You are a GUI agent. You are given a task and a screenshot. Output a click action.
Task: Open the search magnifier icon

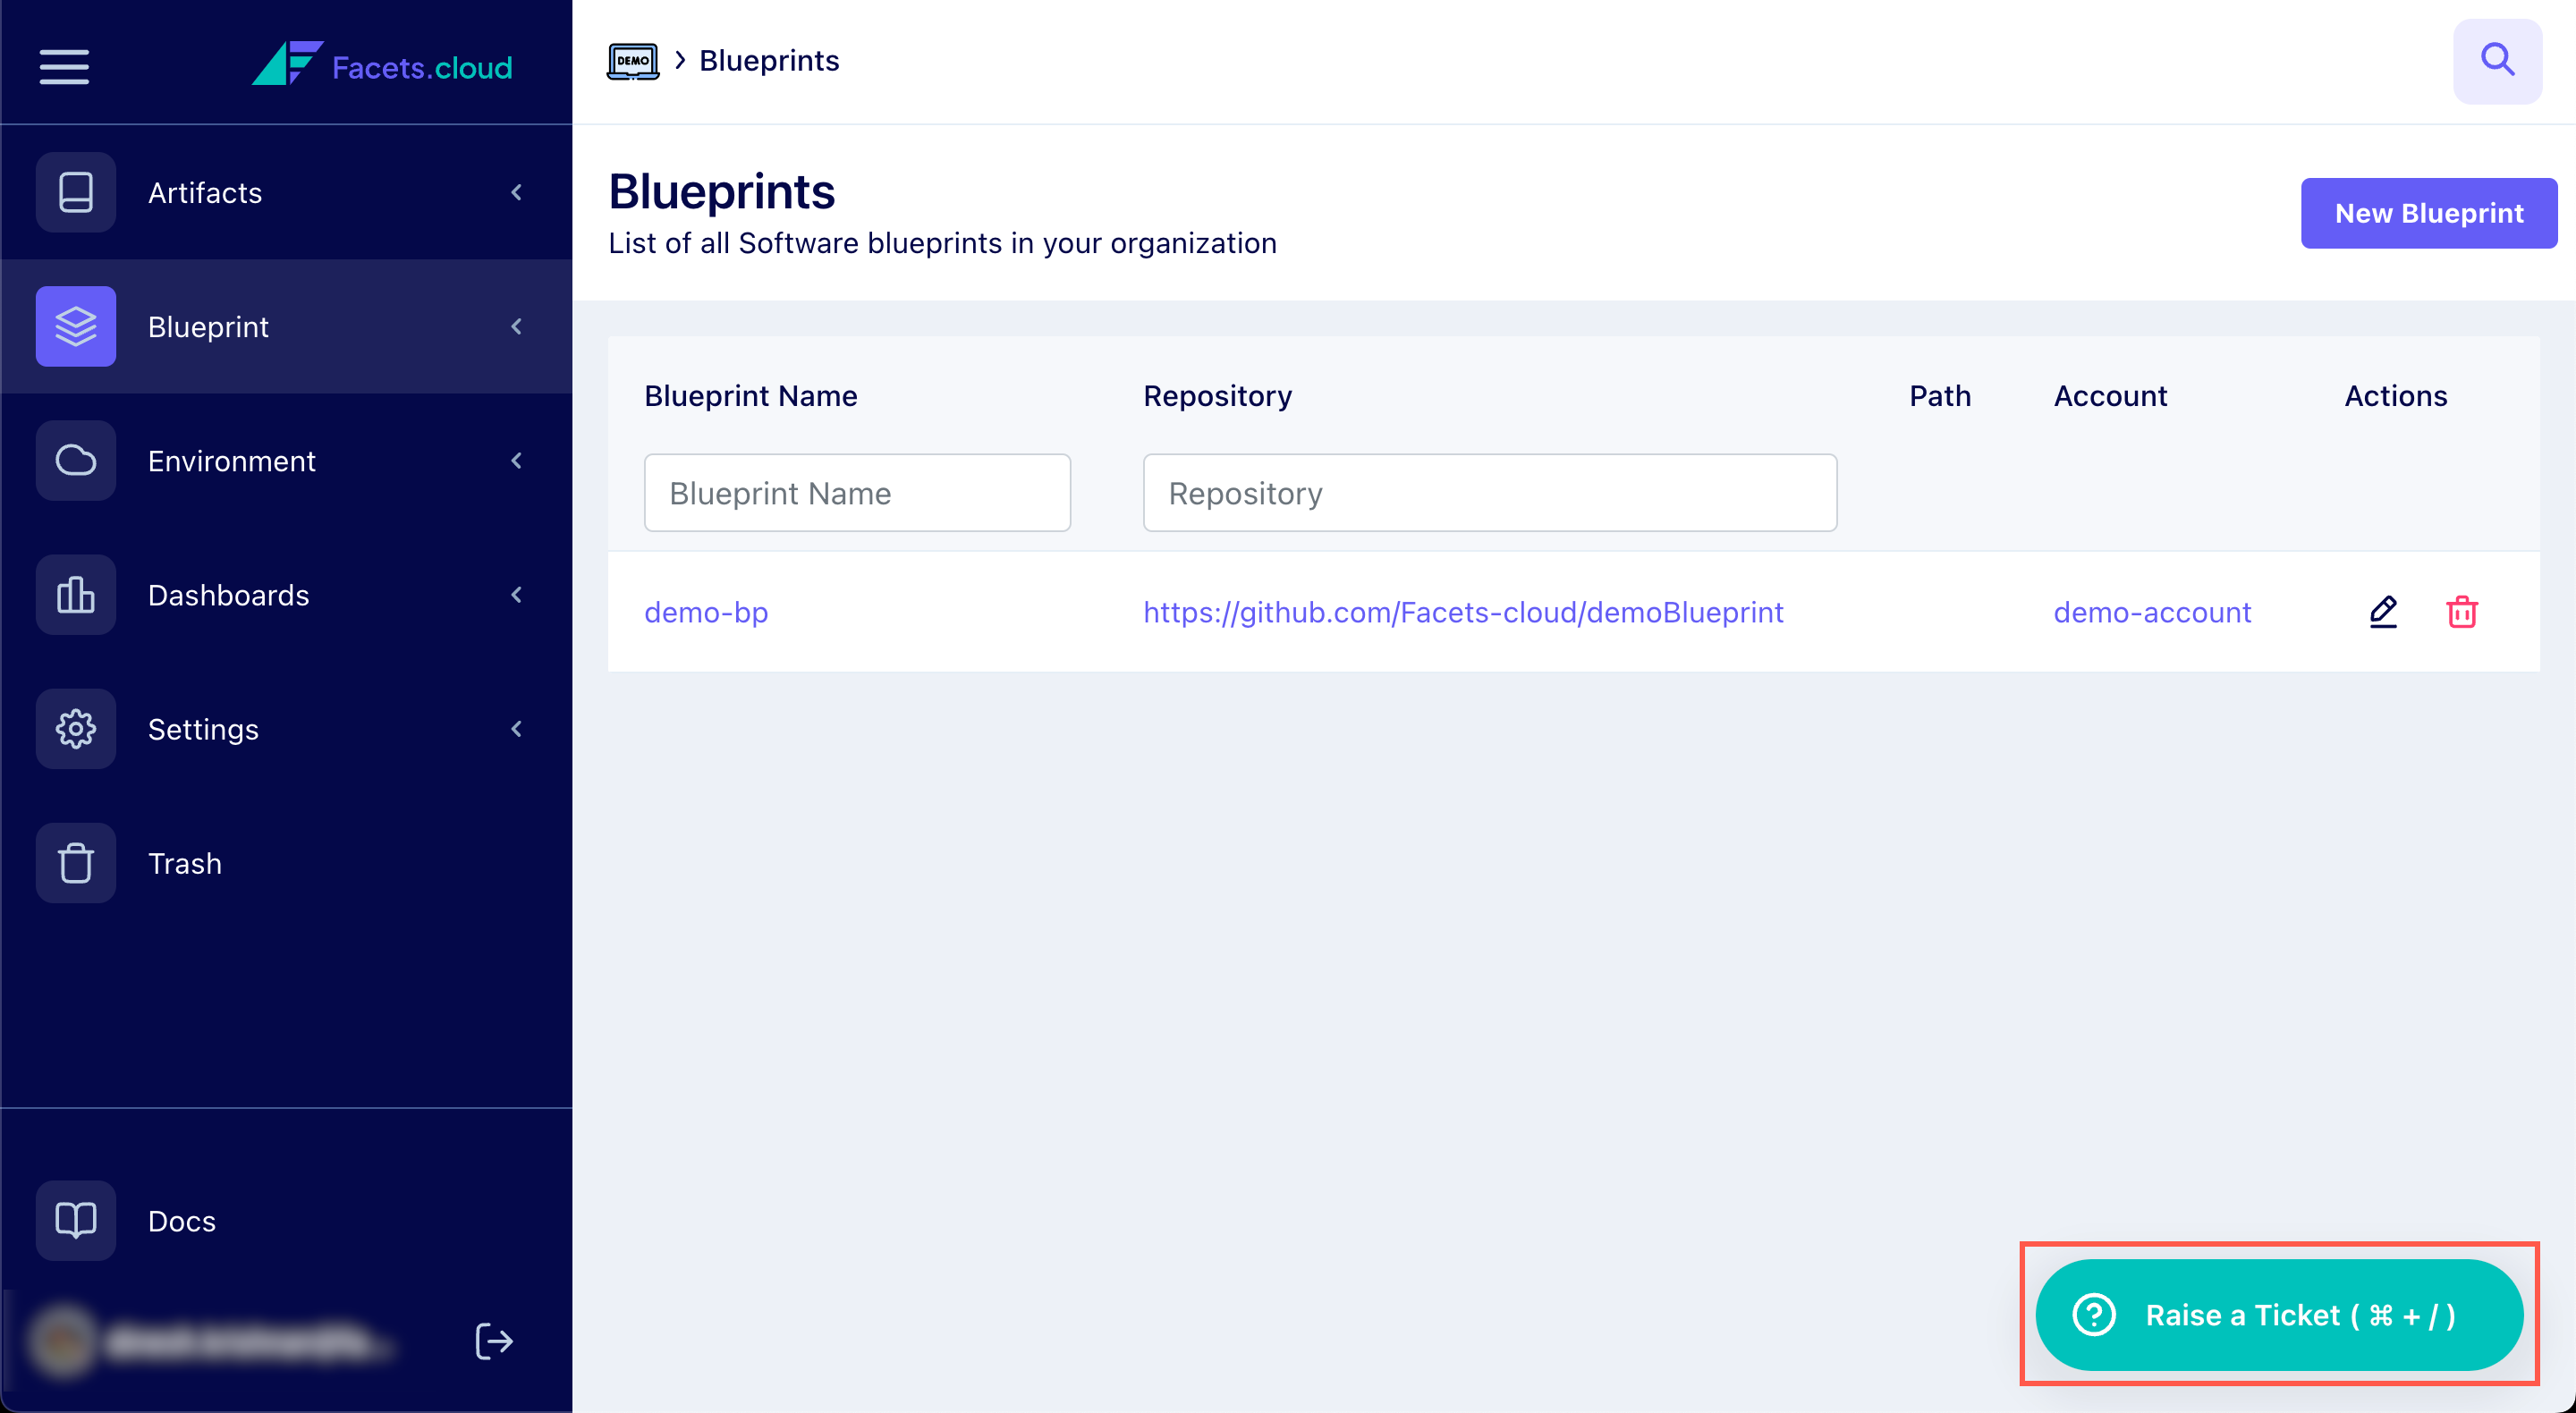pyautogui.click(x=2497, y=61)
